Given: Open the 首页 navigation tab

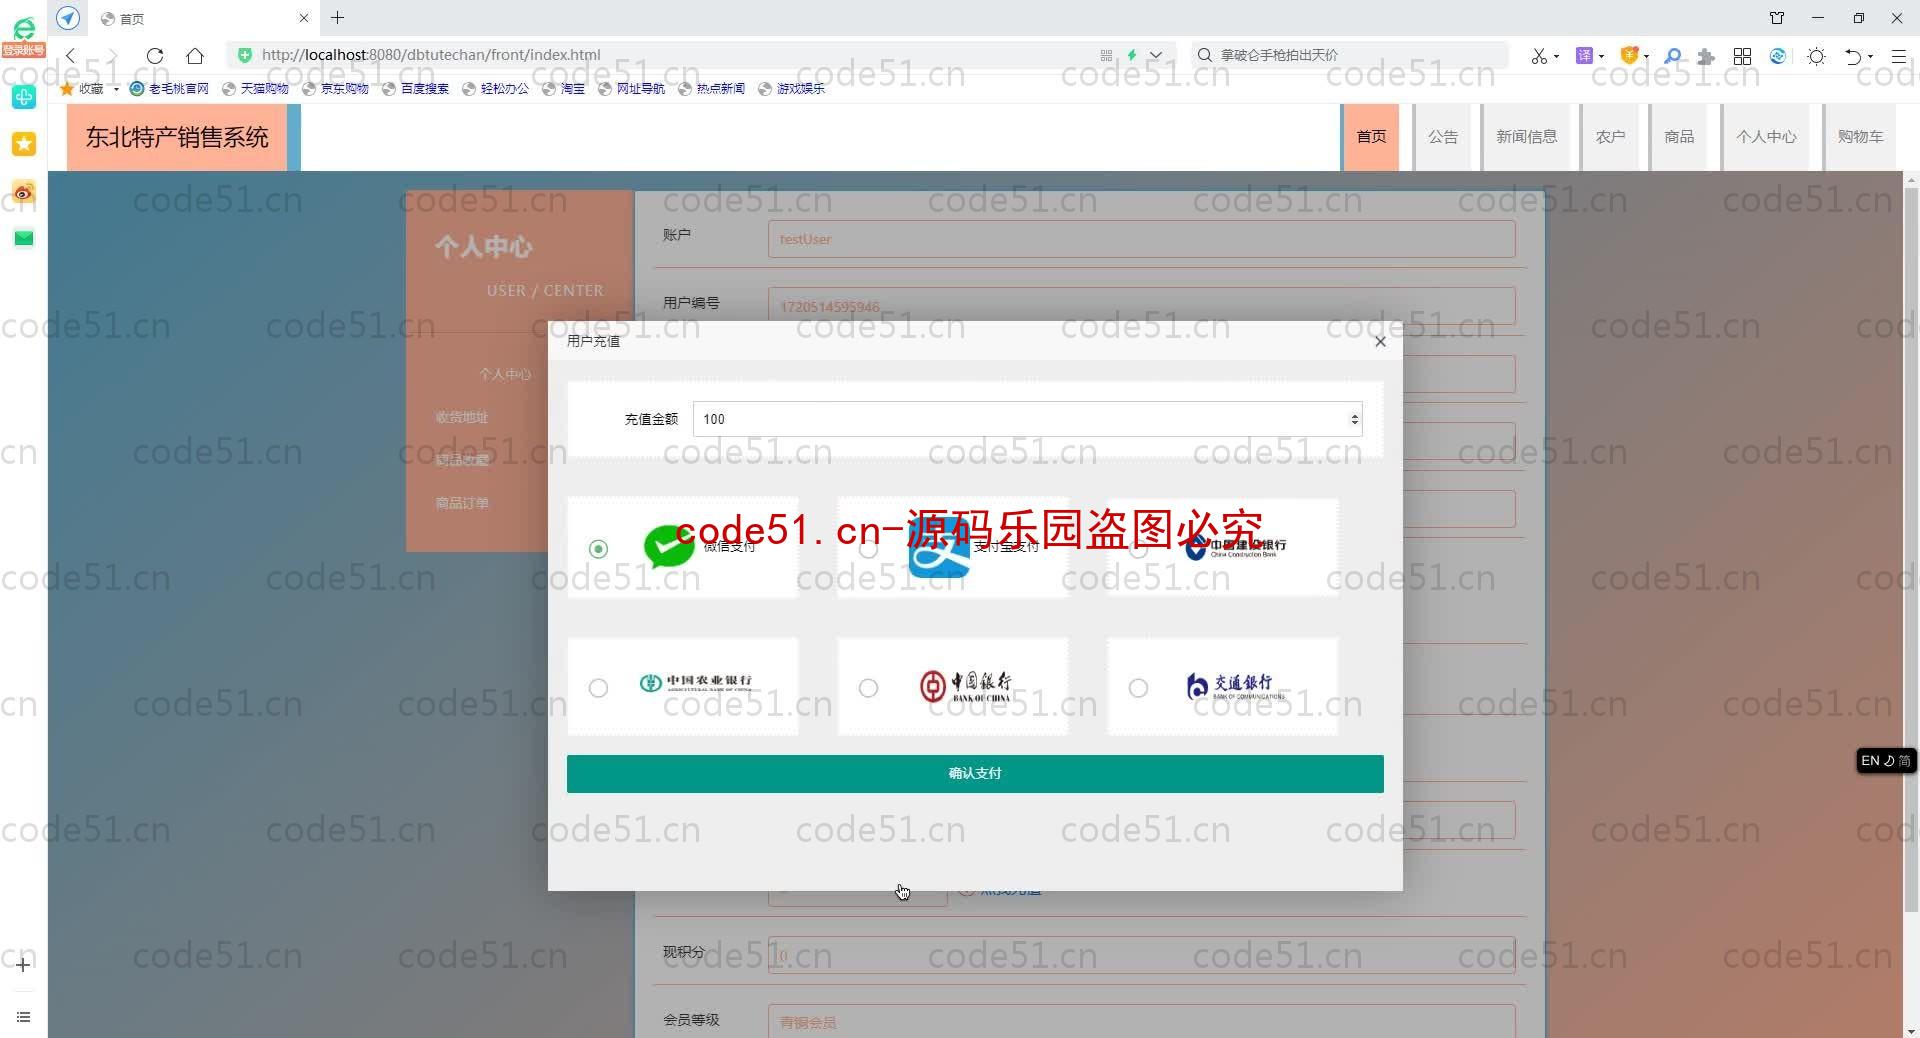Looking at the screenshot, I should (x=1371, y=137).
